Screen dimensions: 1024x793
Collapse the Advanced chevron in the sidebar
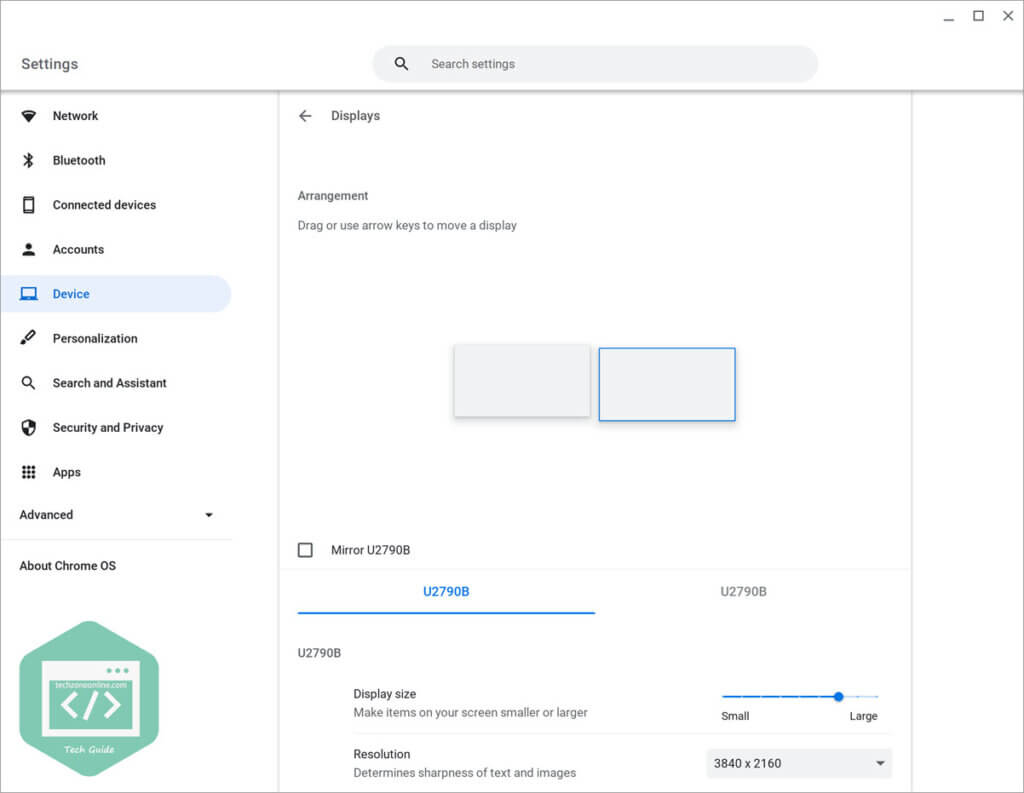[208, 514]
